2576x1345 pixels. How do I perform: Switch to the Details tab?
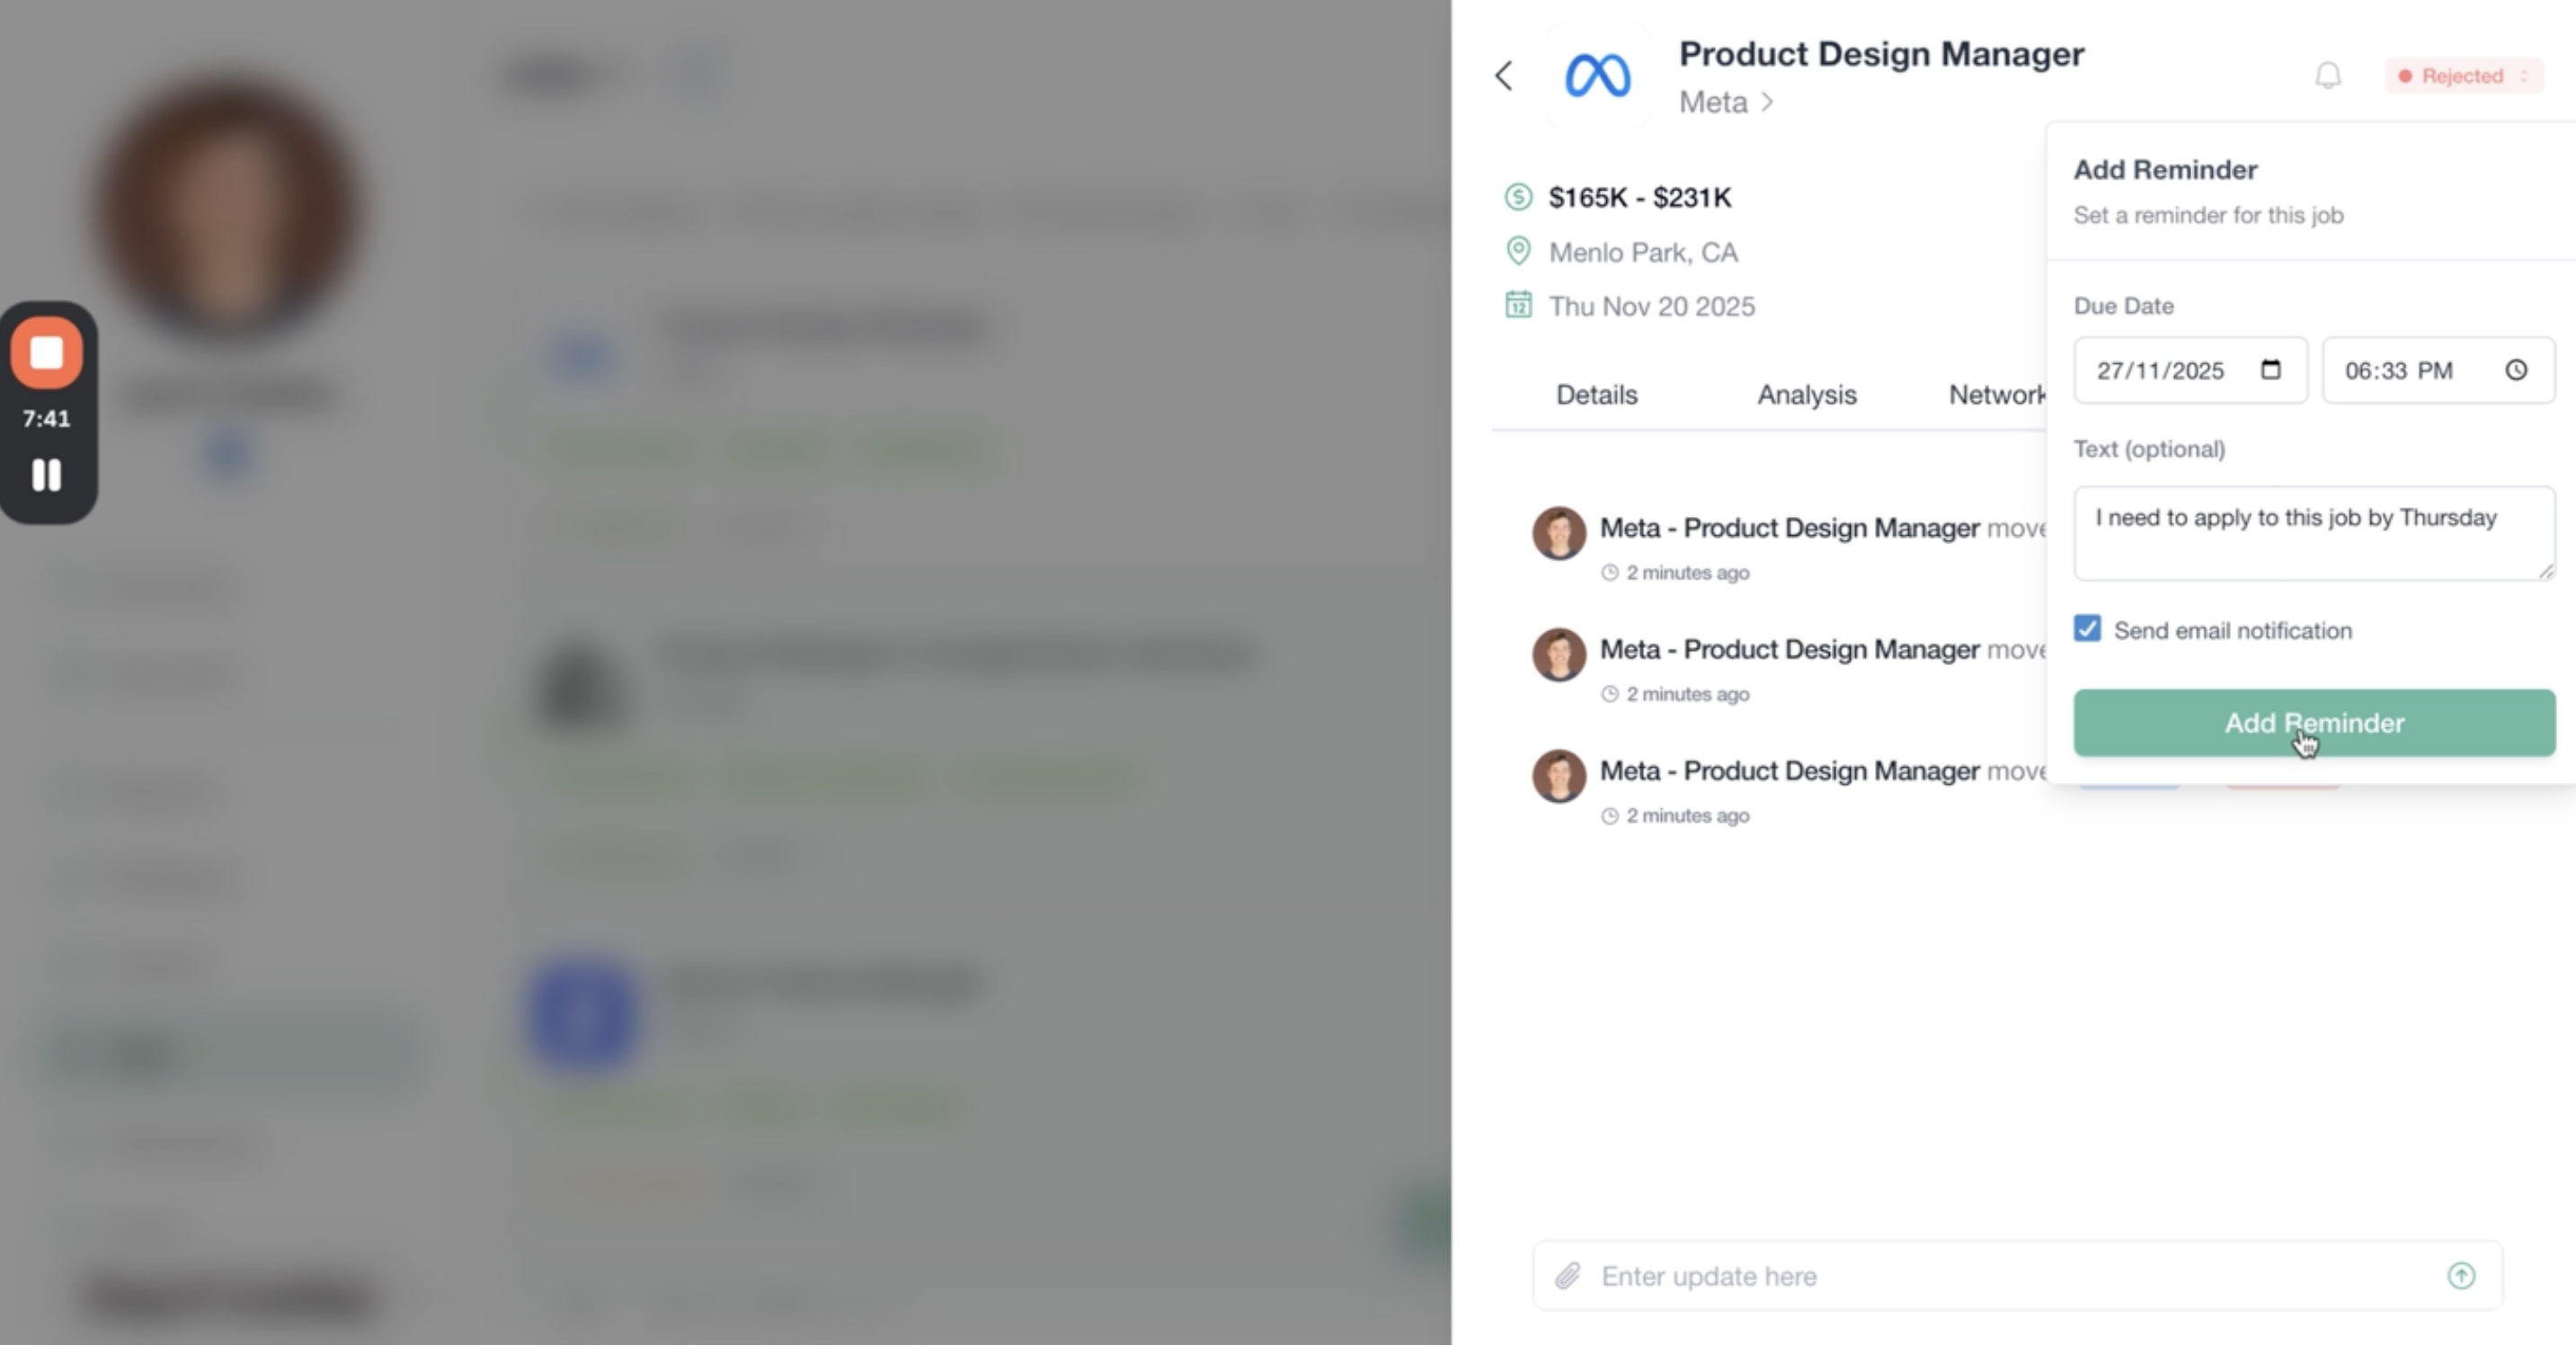[x=1596, y=395]
